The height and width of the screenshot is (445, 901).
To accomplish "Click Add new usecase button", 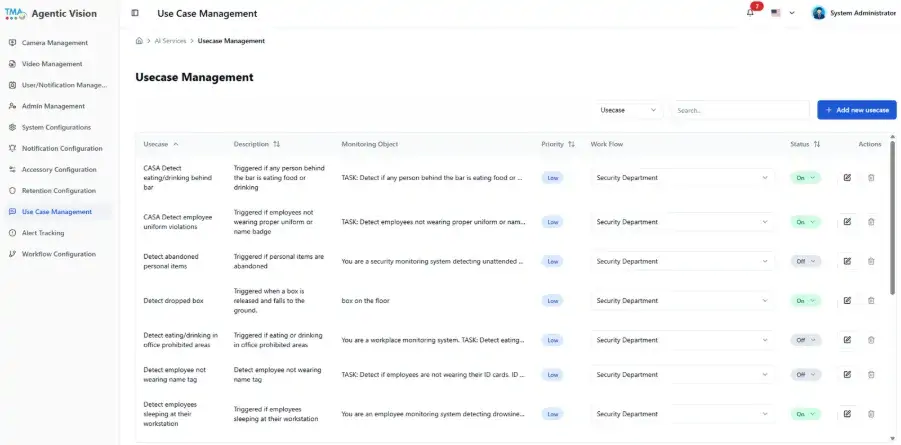I will pos(857,110).
